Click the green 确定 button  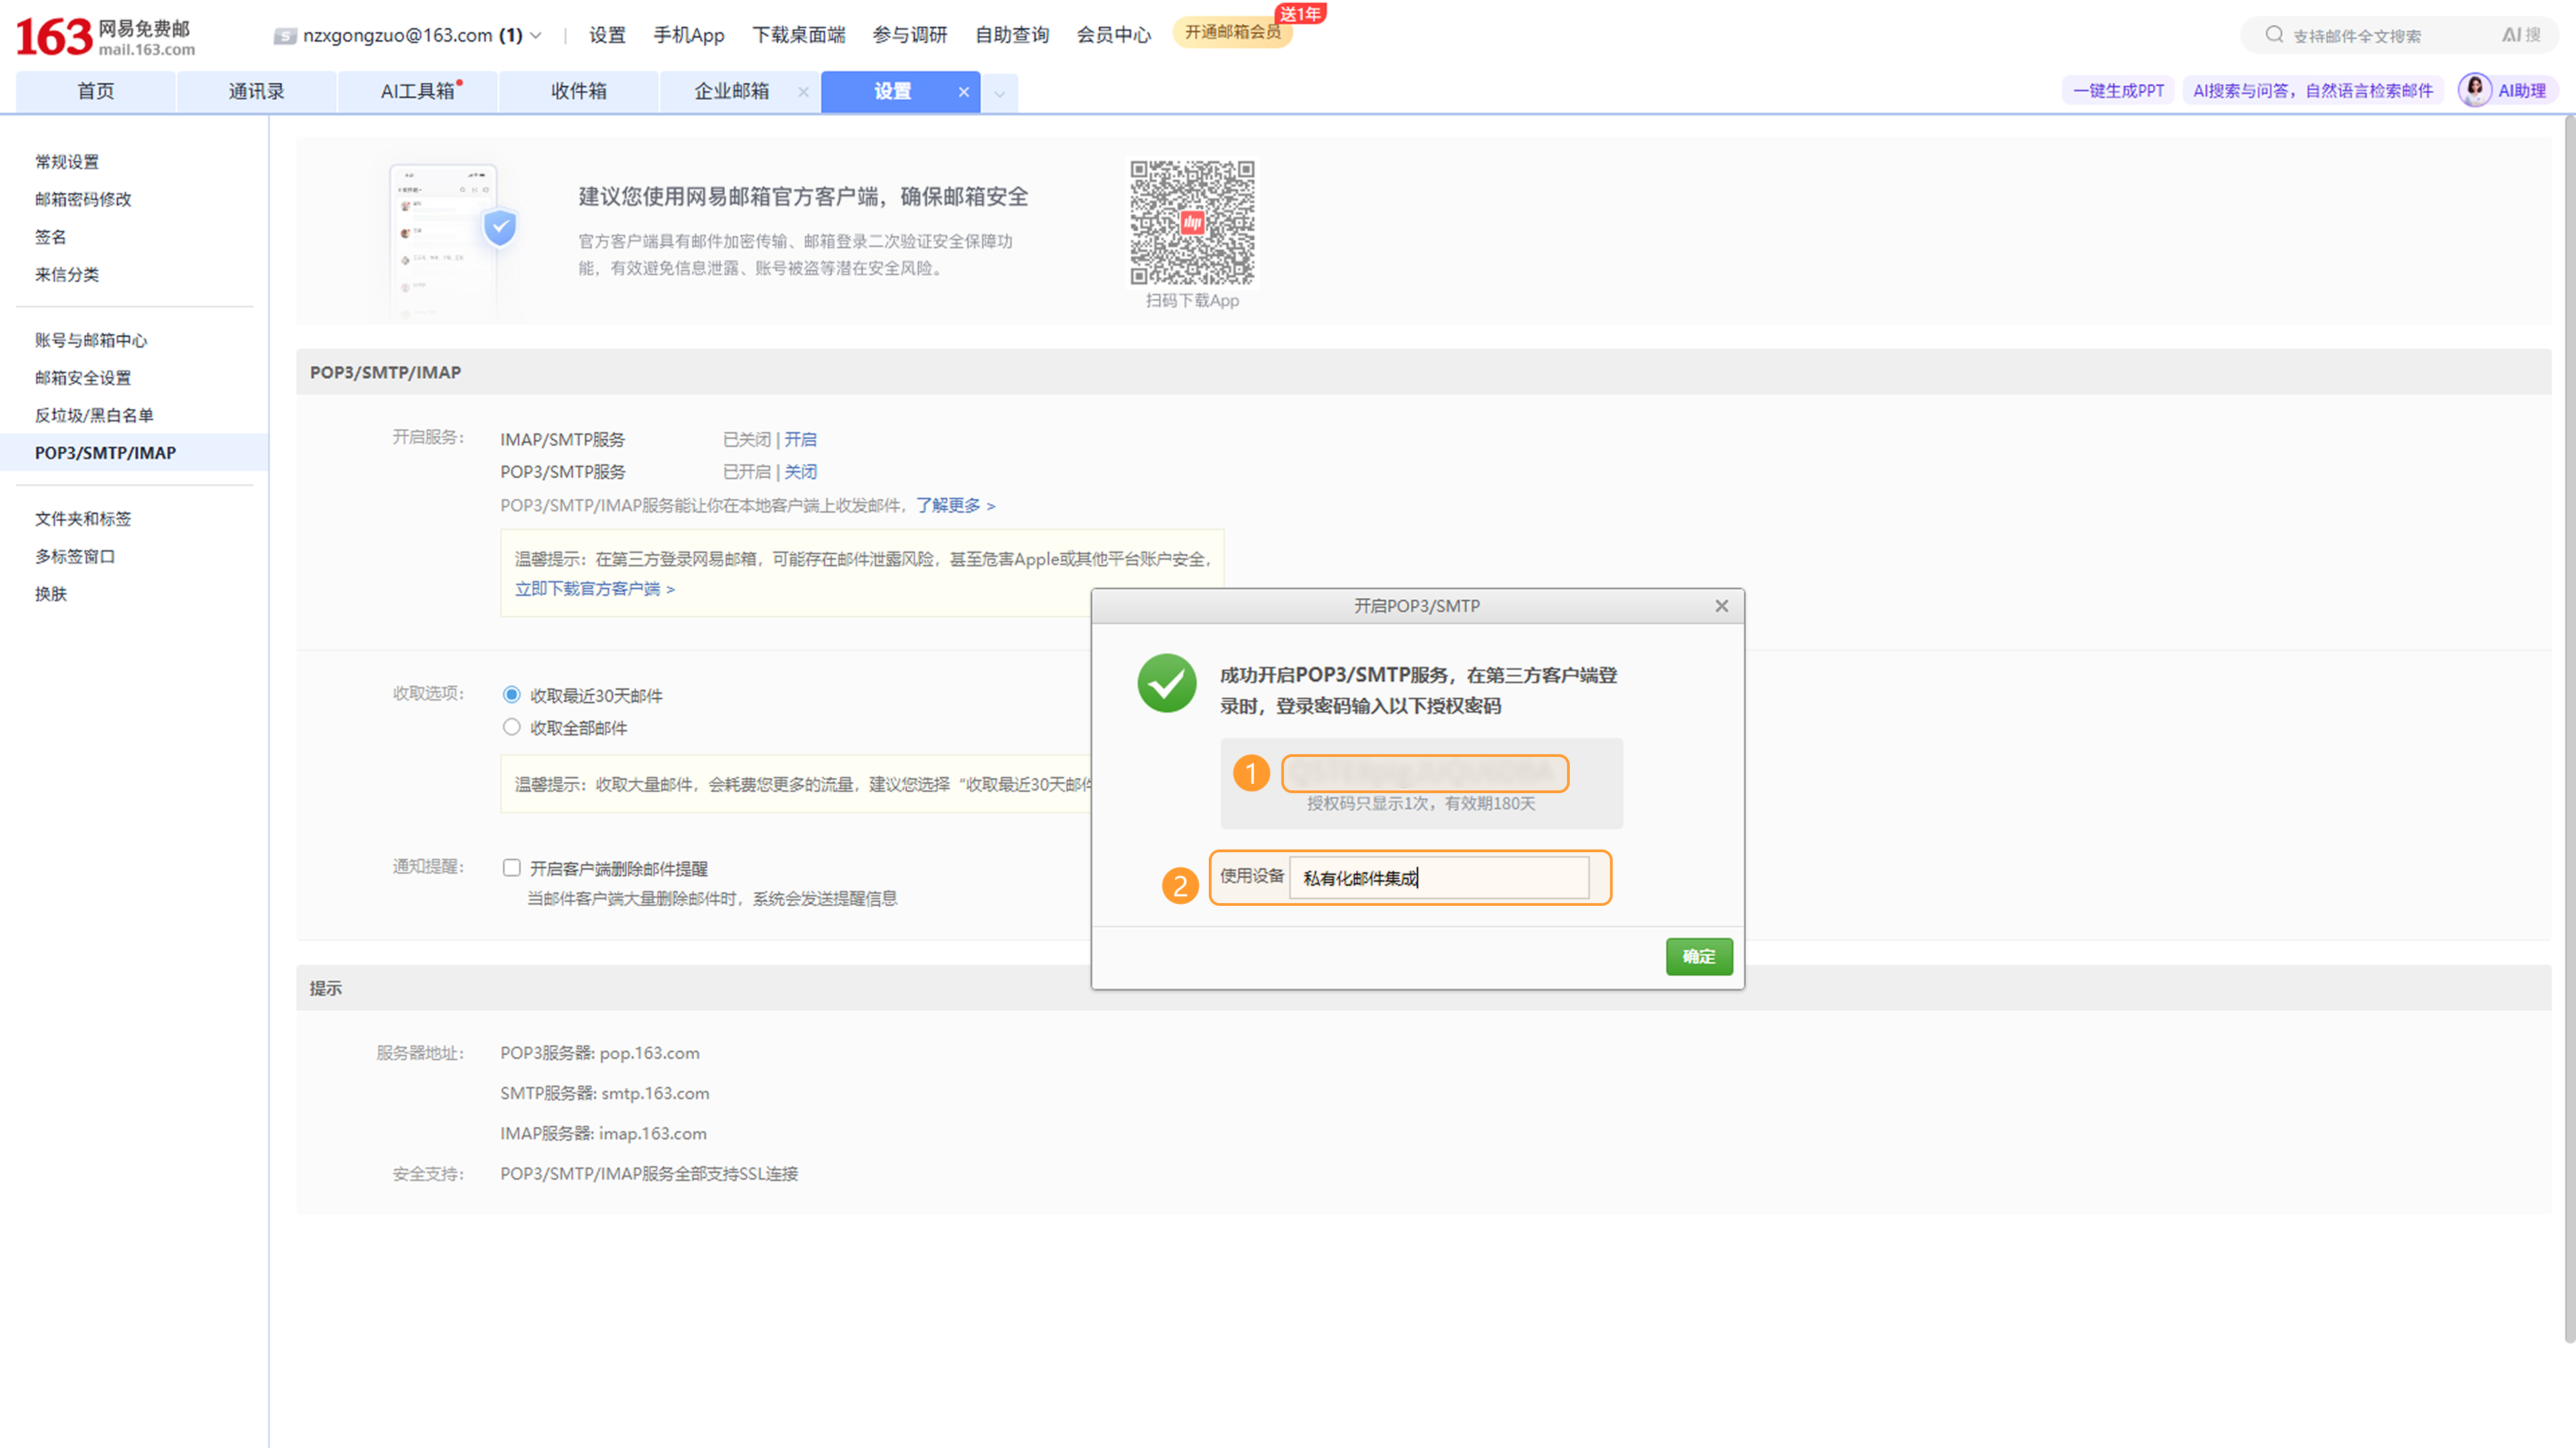[1698, 956]
